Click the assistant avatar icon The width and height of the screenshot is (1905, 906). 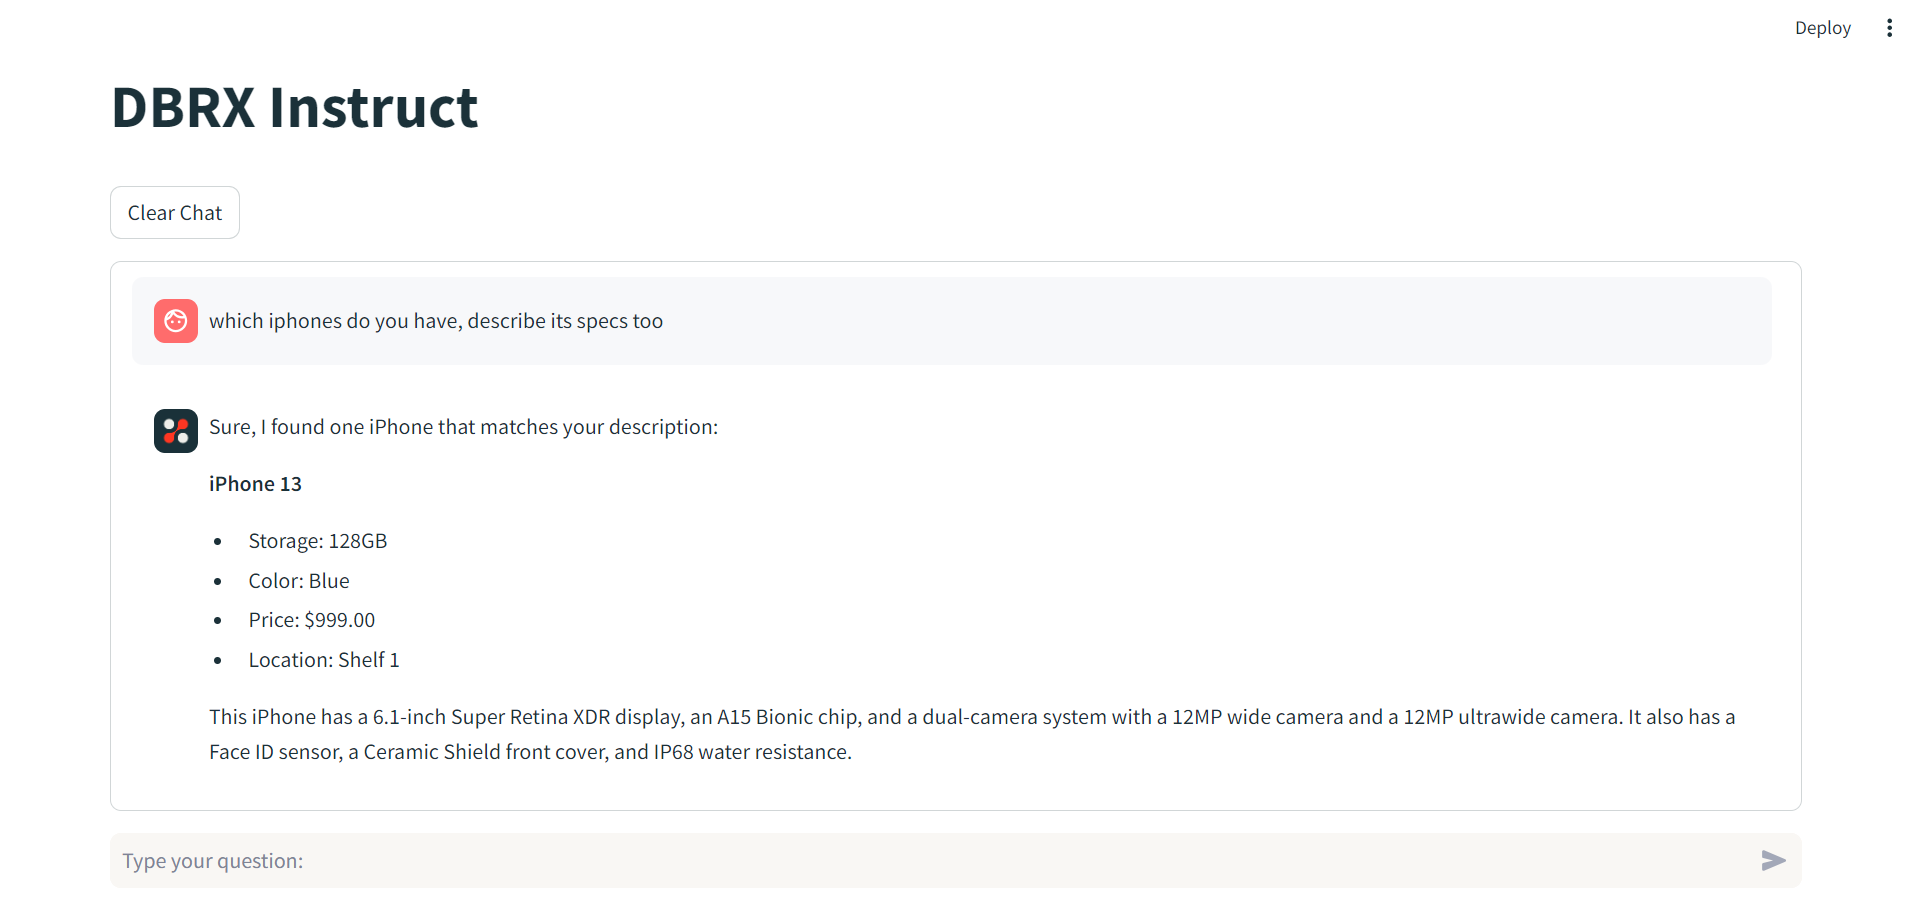(176, 431)
